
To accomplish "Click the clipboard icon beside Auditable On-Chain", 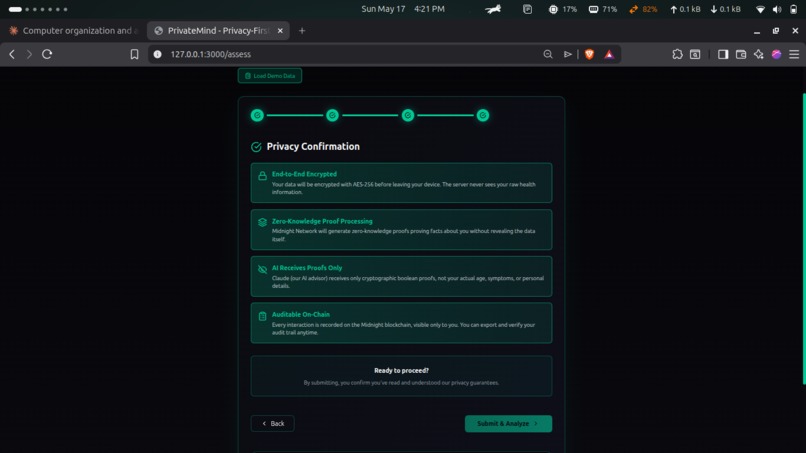I will point(262,316).
